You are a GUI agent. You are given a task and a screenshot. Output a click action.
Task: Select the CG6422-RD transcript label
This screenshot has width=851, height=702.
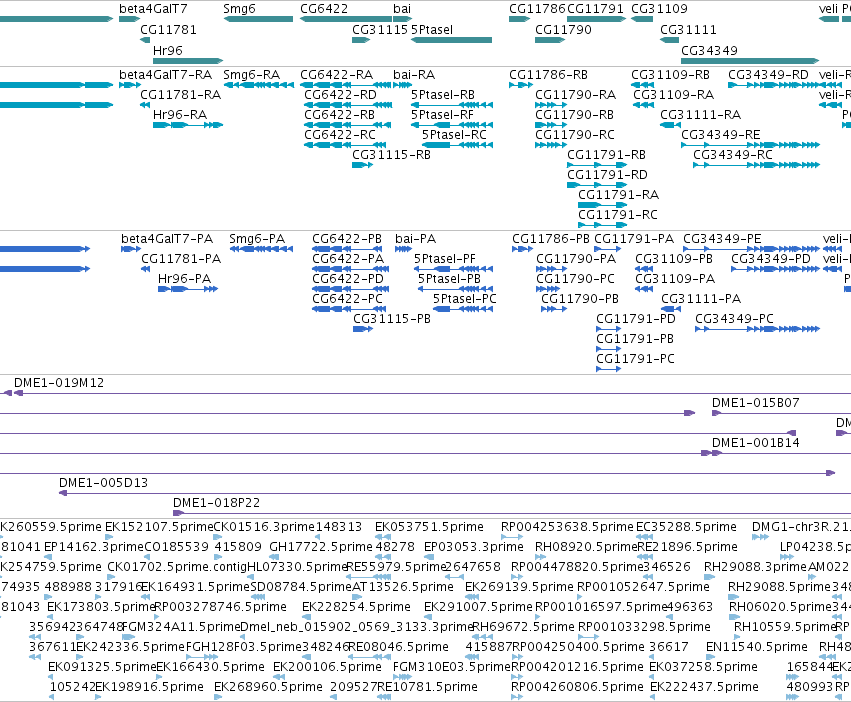[340, 95]
